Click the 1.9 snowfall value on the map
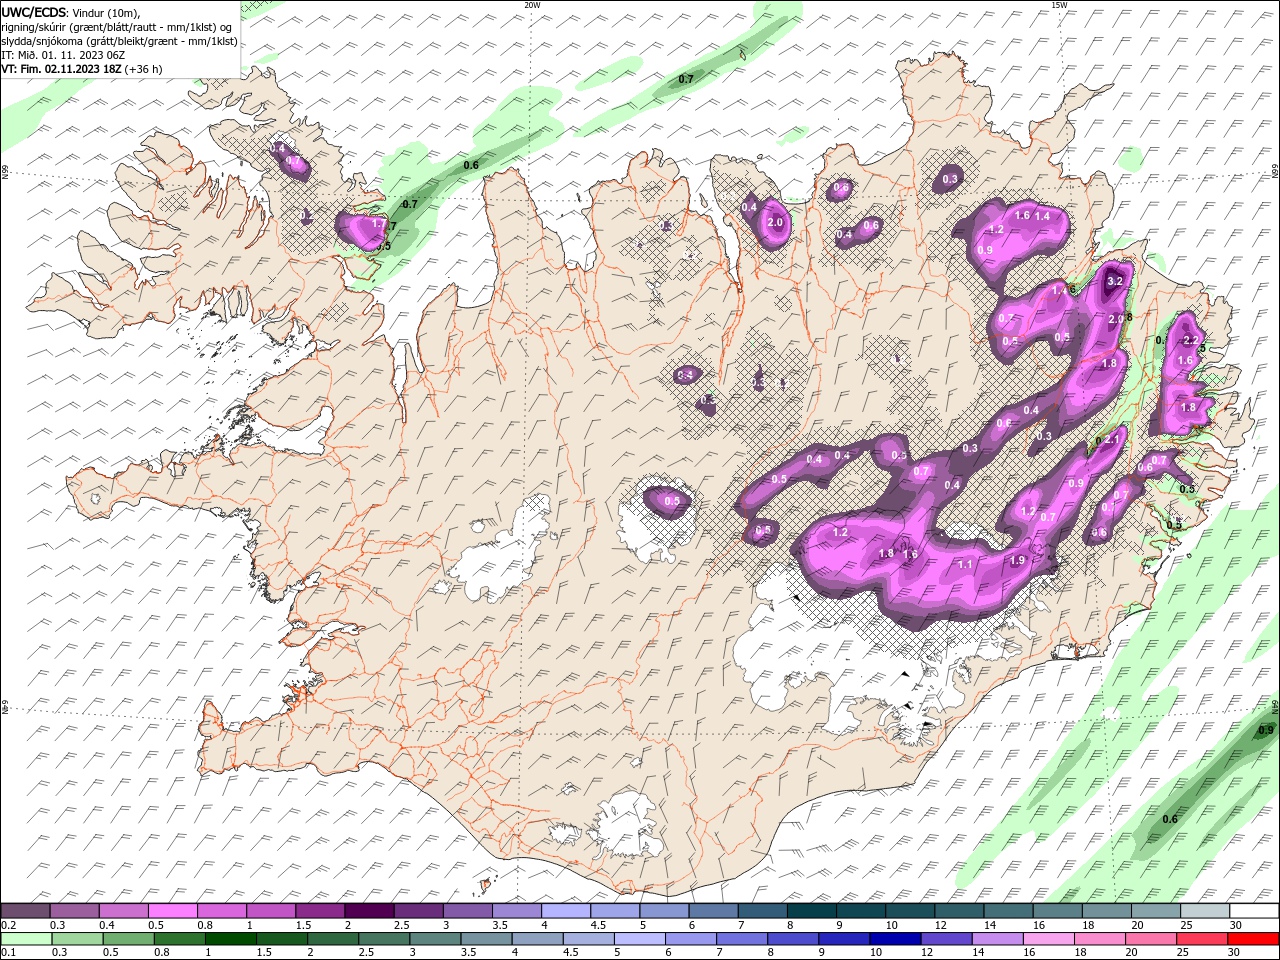The image size is (1280, 960). 1017,560
